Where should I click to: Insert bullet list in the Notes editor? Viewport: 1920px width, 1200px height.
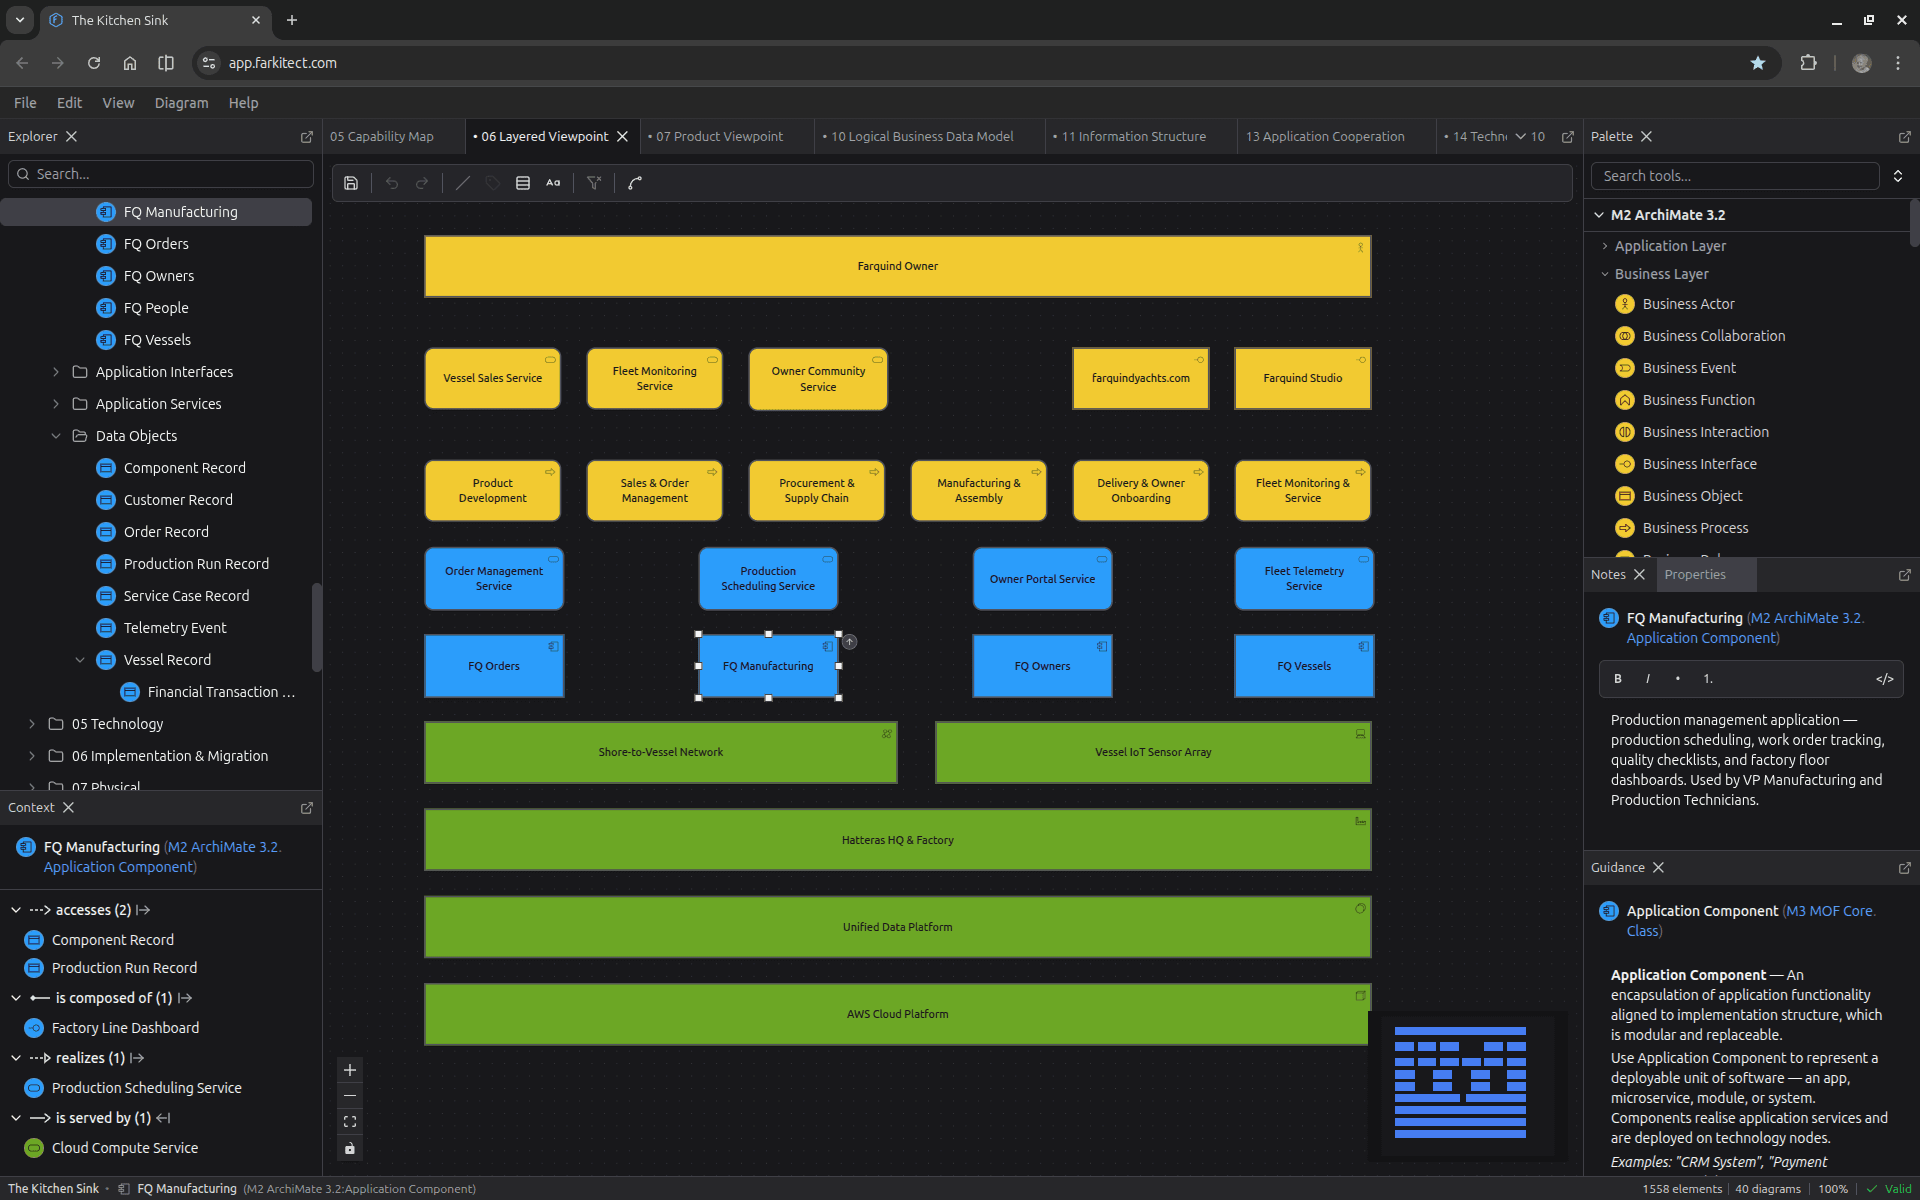coord(1678,679)
